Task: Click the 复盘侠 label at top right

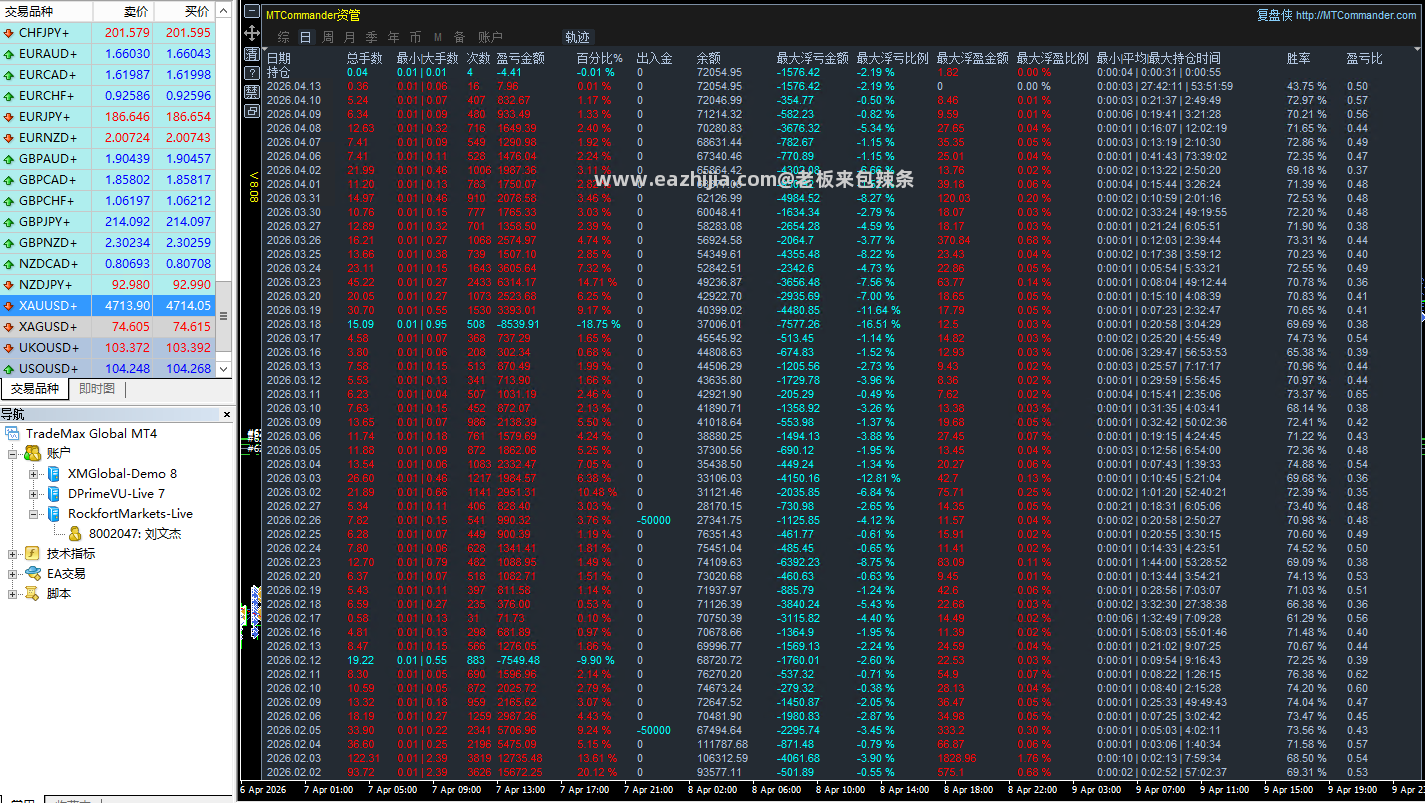Action: [1274, 15]
